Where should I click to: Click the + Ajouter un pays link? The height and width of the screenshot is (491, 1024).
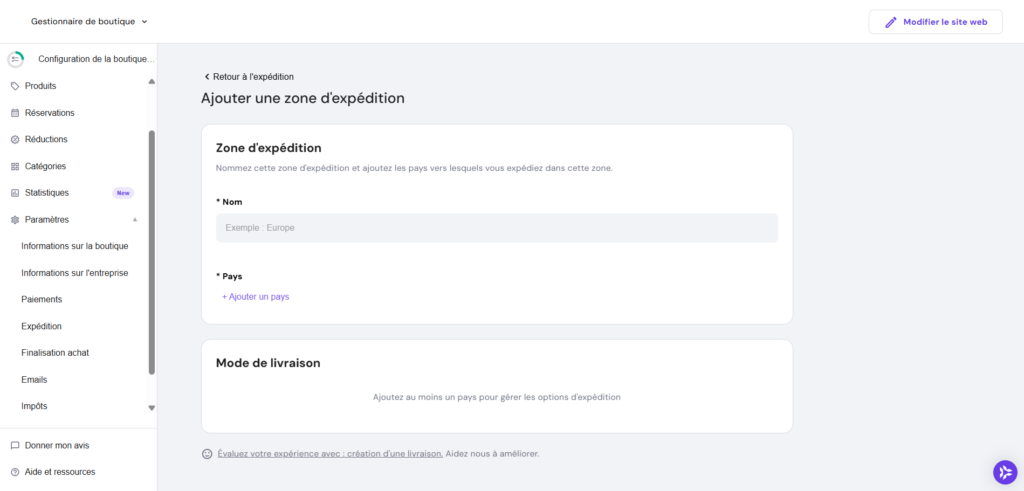(x=255, y=297)
